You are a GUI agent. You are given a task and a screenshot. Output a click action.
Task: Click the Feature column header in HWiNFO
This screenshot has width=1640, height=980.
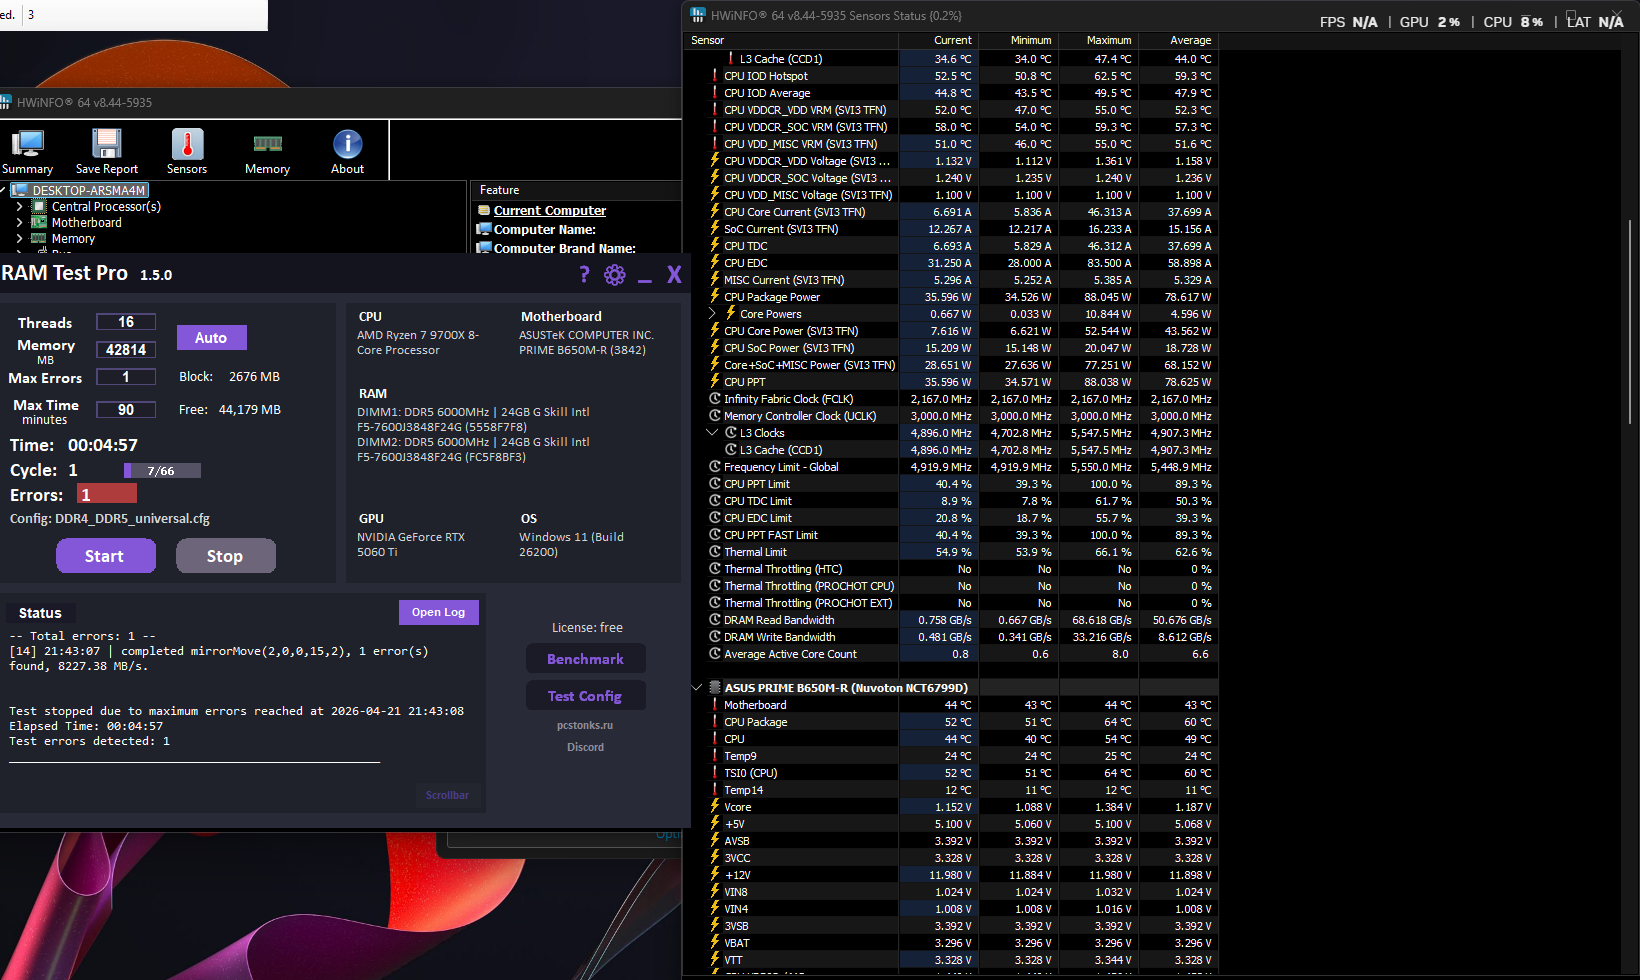(x=576, y=190)
